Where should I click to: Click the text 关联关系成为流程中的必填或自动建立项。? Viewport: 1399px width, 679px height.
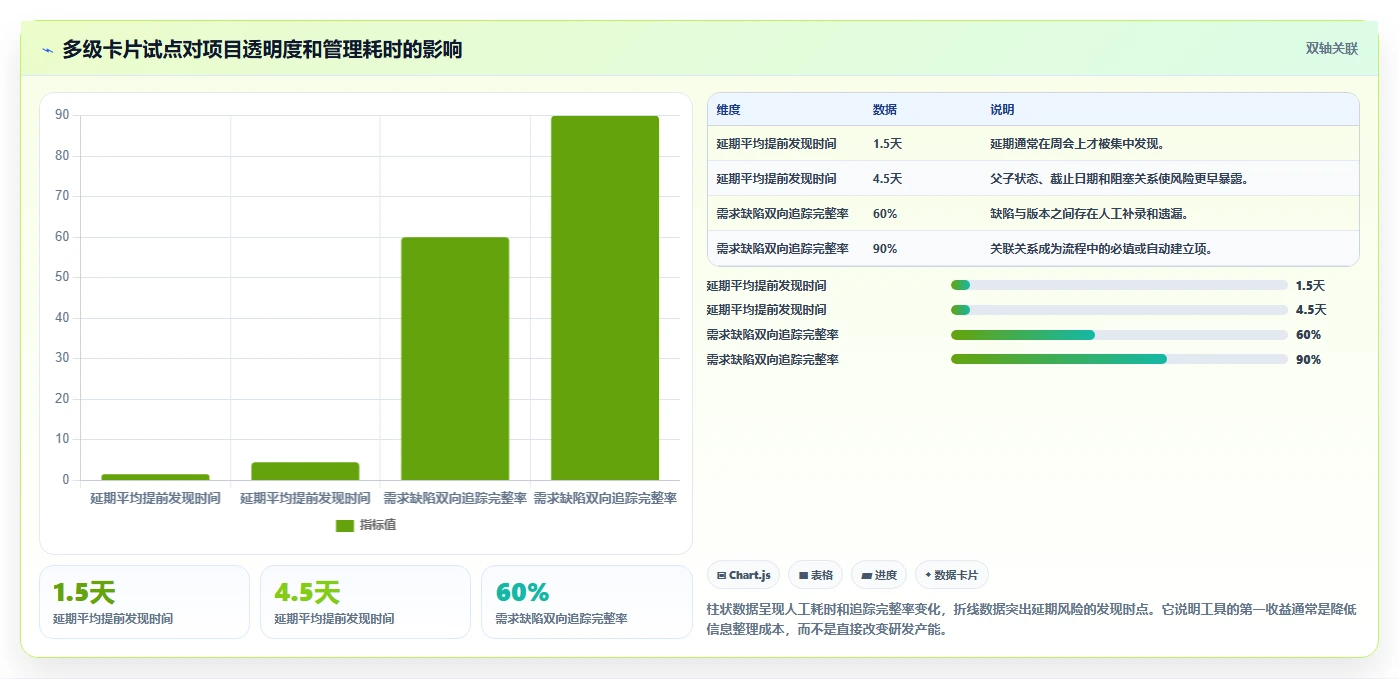(x=1101, y=249)
